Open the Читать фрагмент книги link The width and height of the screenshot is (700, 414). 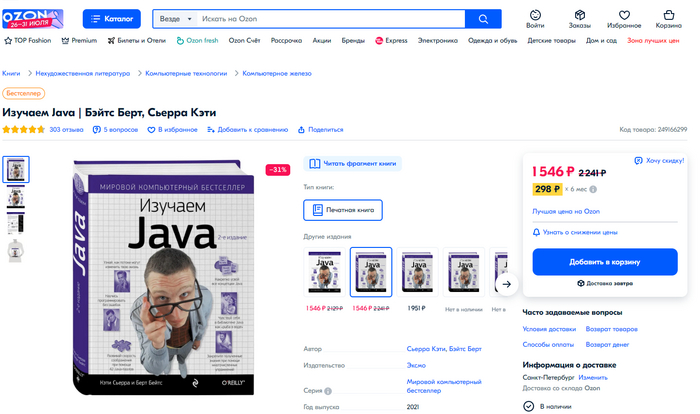pos(353,163)
